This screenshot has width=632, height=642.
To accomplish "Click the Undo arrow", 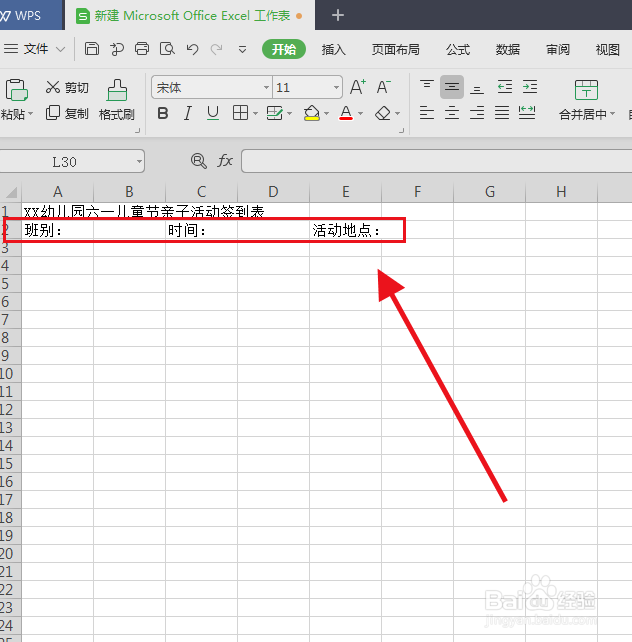I will tap(192, 50).
